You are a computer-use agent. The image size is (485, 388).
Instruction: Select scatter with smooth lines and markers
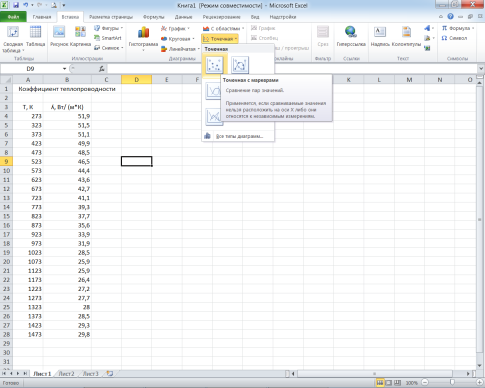[240, 65]
